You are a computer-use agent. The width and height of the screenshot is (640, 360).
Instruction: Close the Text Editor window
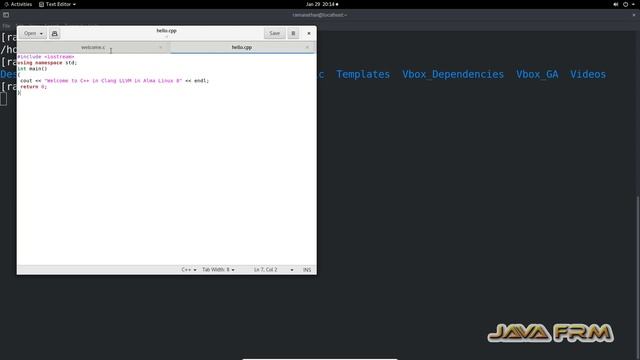[x=309, y=33]
